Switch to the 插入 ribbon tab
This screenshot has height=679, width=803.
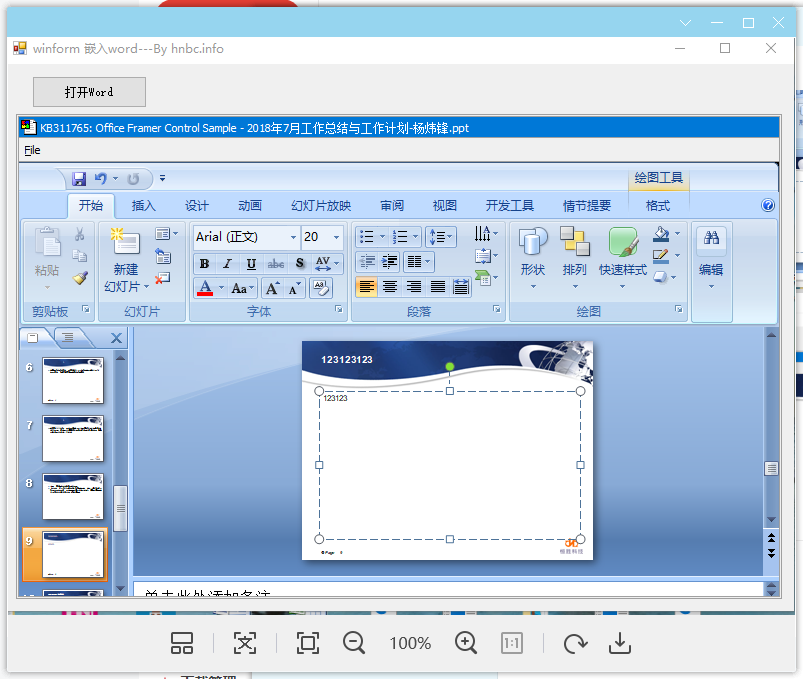(143, 205)
